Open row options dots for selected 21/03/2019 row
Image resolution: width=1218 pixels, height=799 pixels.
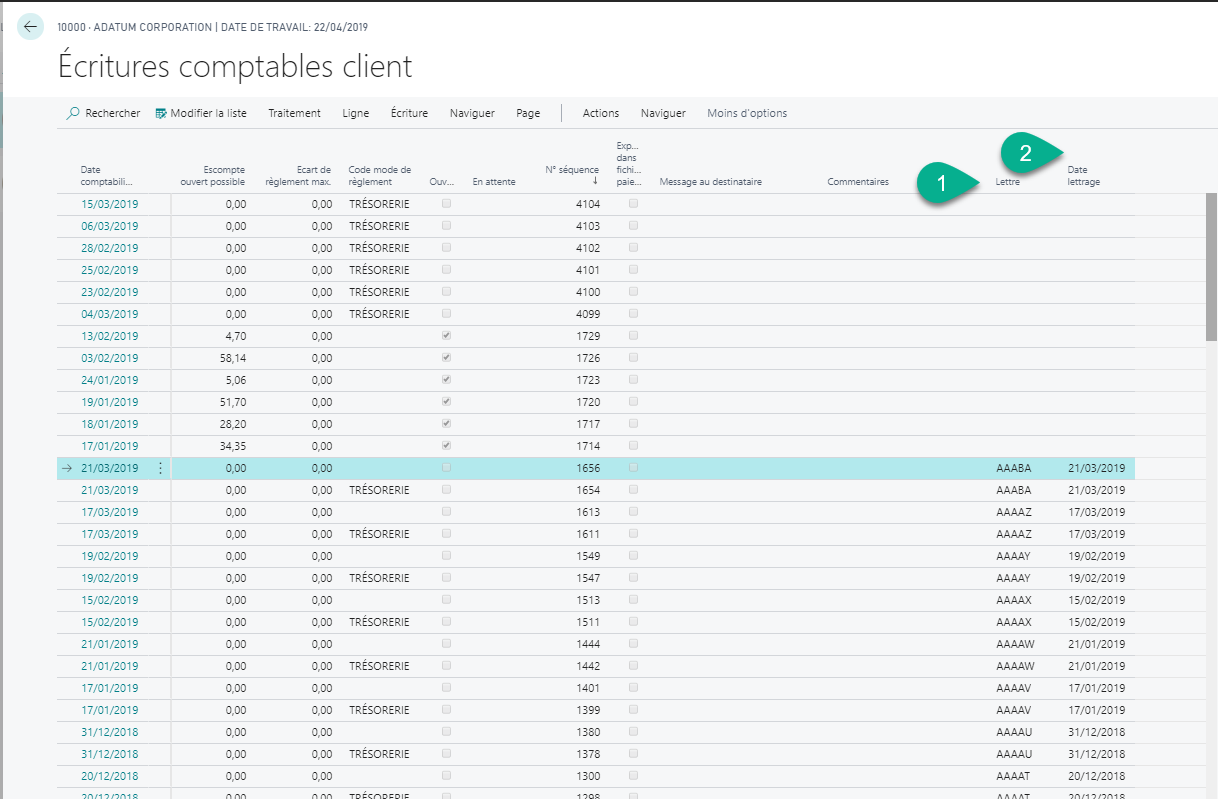[160, 468]
